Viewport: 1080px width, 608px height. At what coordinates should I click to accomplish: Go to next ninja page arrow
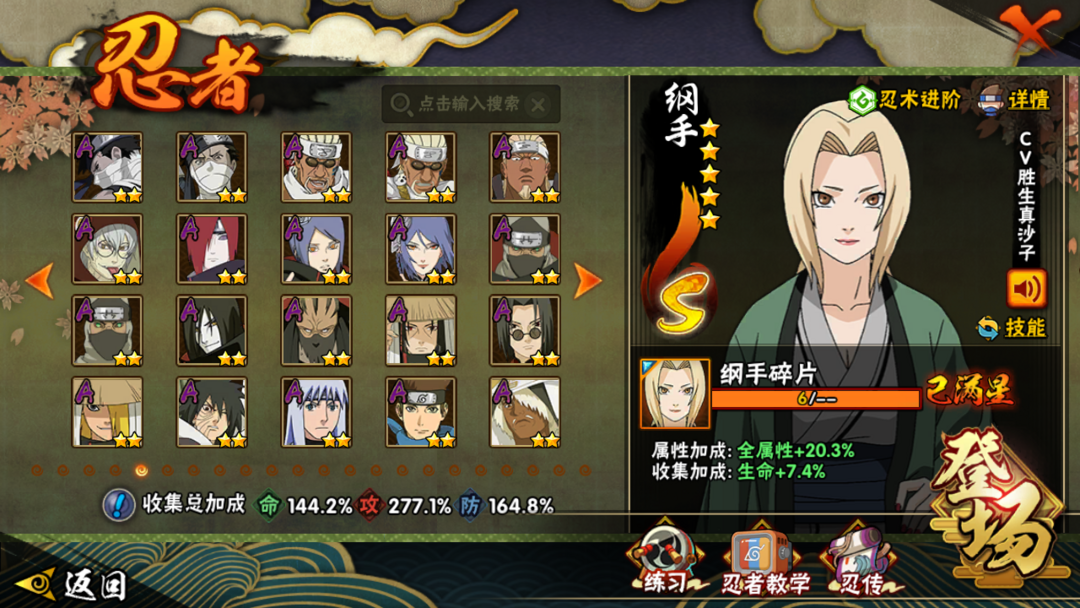(588, 280)
